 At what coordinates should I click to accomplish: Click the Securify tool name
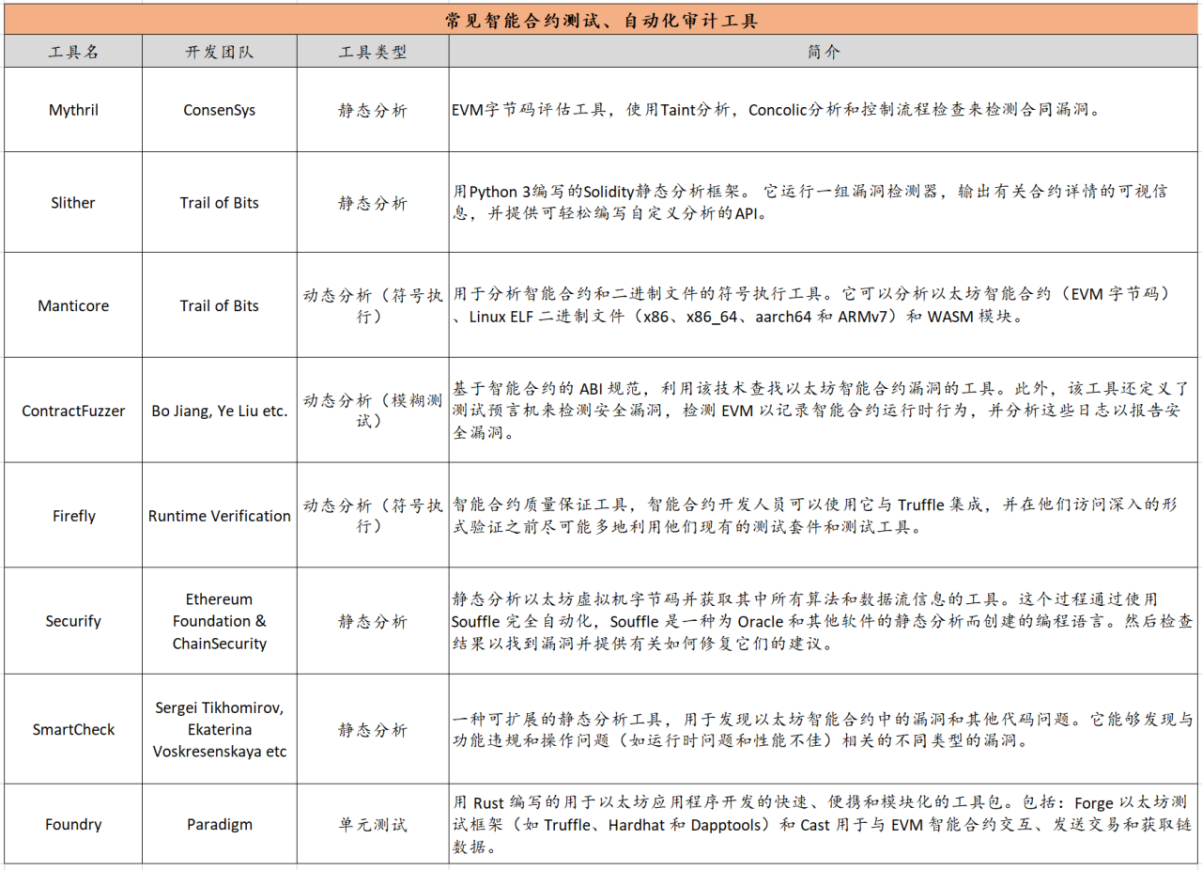71,621
